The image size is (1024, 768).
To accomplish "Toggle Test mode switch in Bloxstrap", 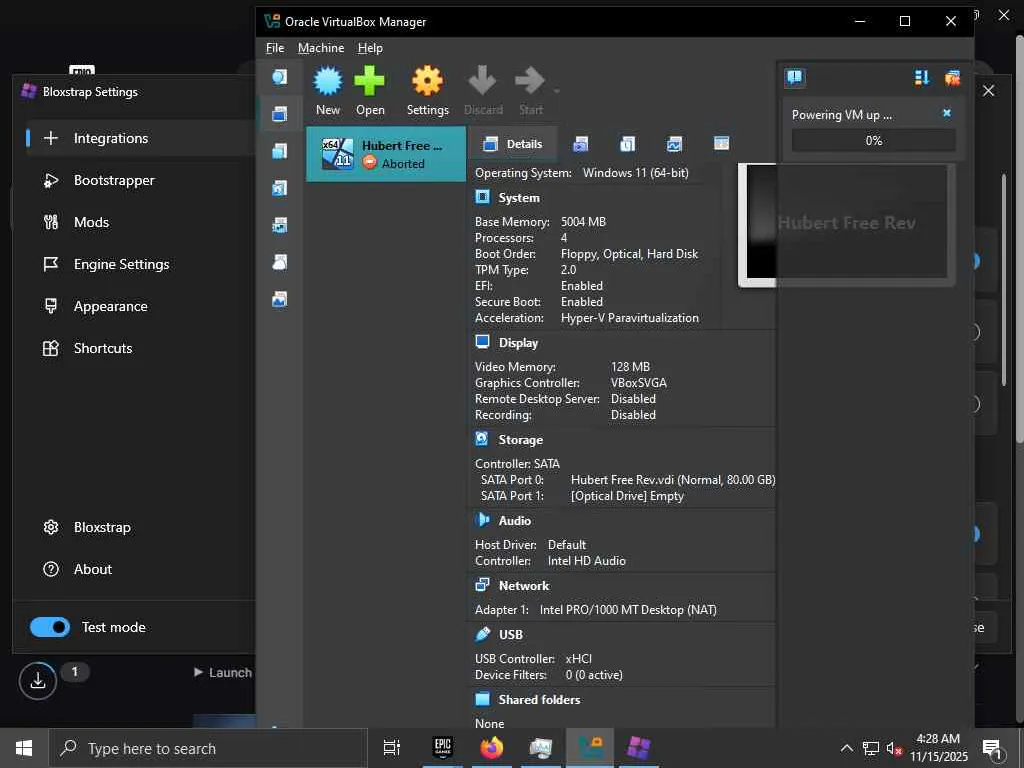I will (x=50, y=627).
